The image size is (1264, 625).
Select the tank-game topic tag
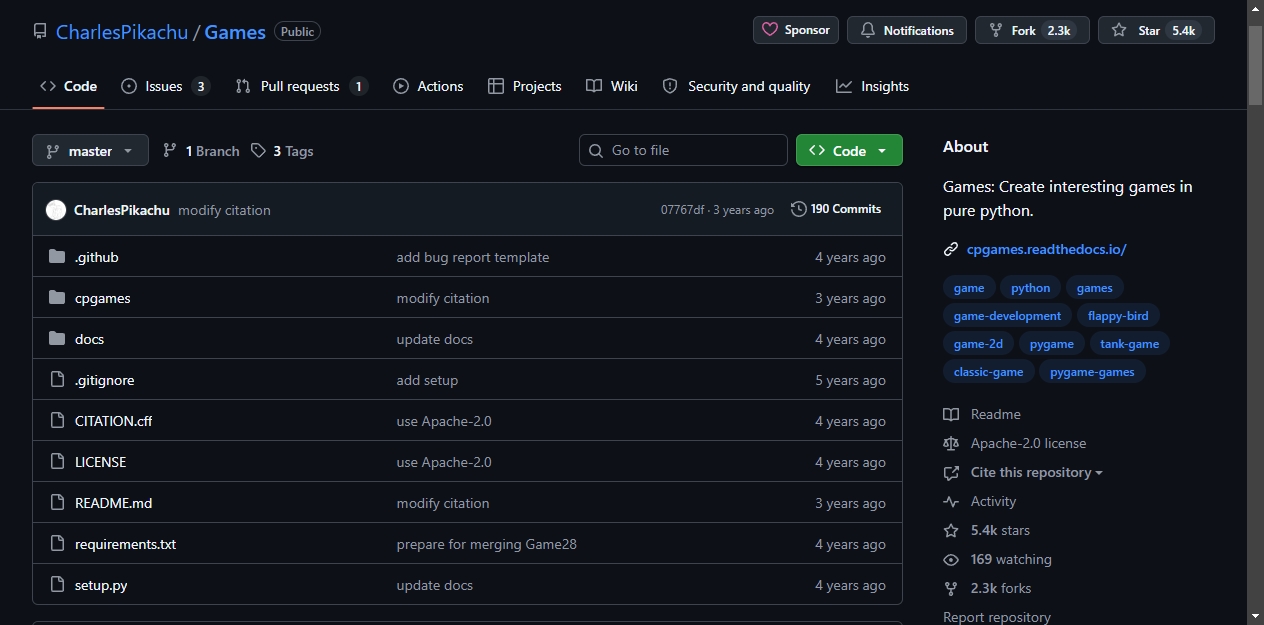1129,344
